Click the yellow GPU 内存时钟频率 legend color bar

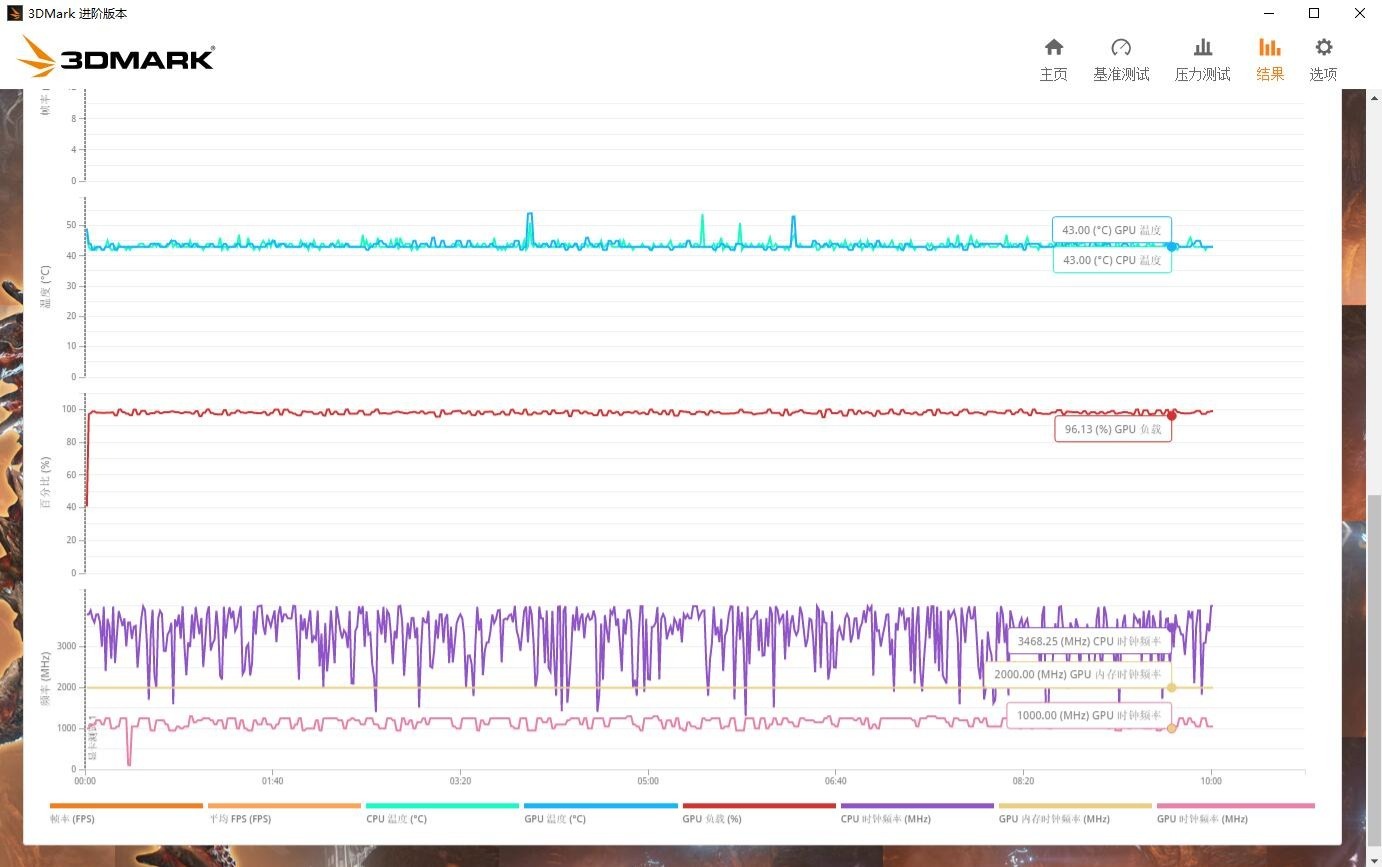(1075, 805)
